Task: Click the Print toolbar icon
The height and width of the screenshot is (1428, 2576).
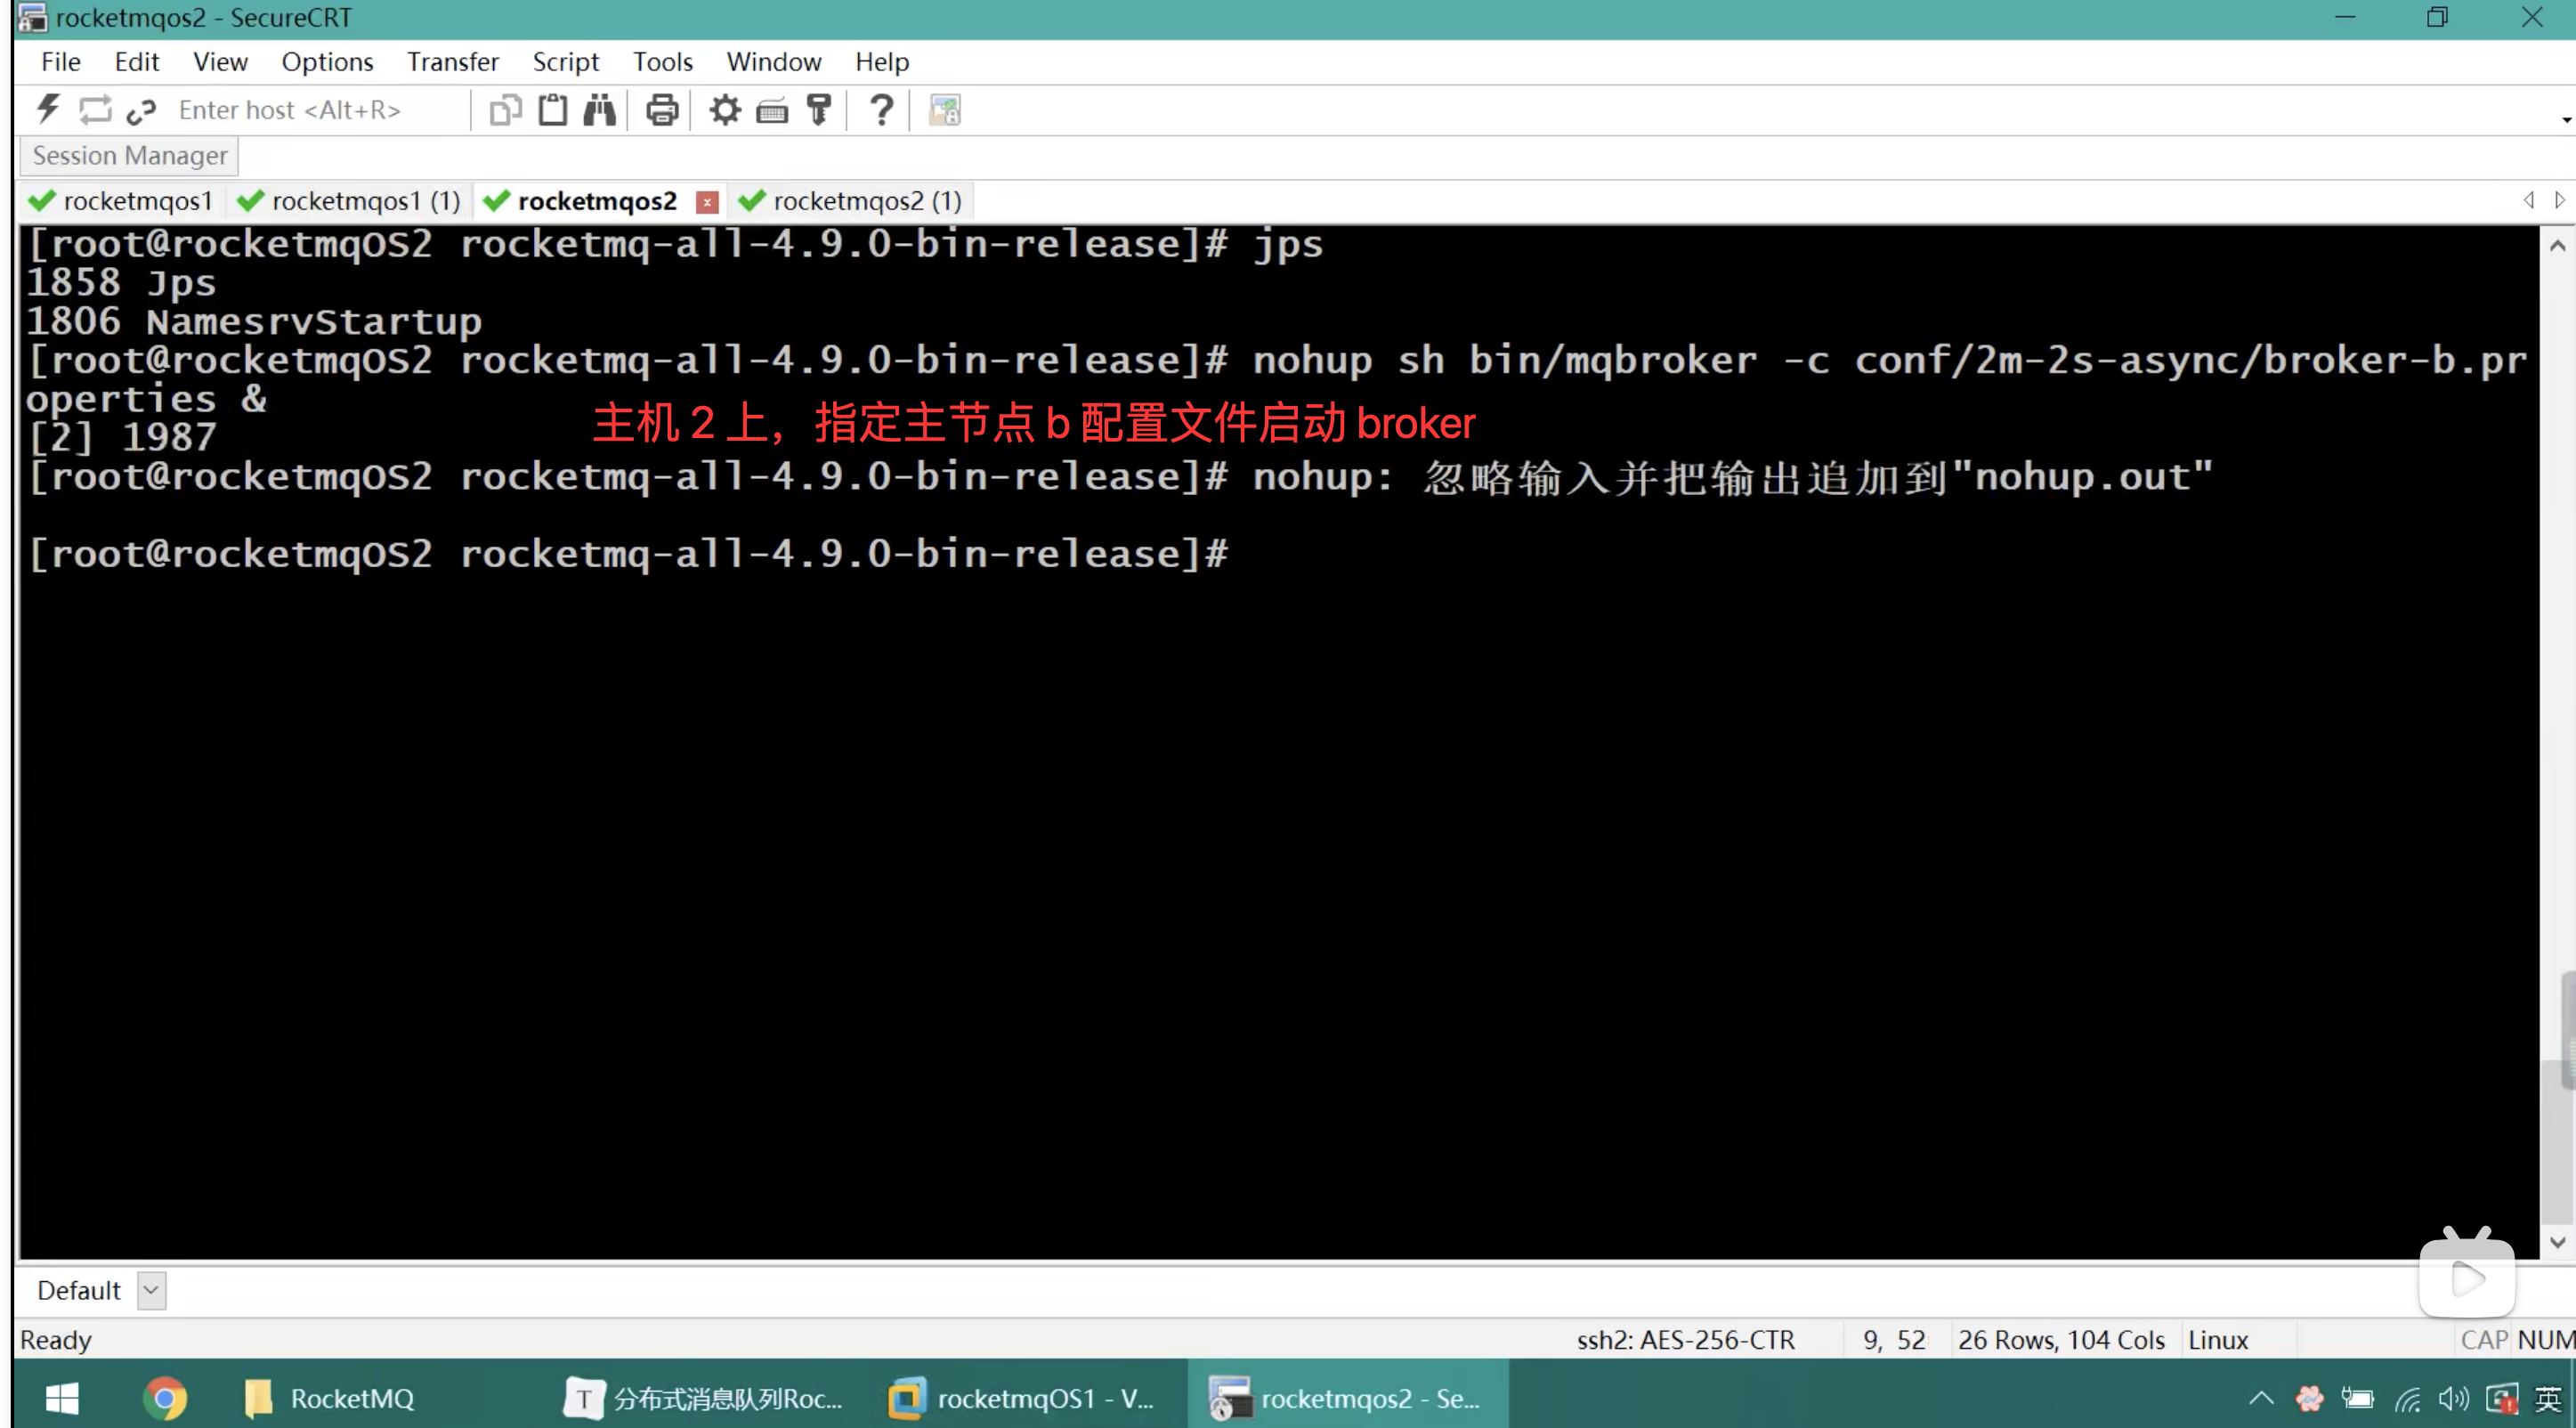Action: pyautogui.click(x=662, y=109)
